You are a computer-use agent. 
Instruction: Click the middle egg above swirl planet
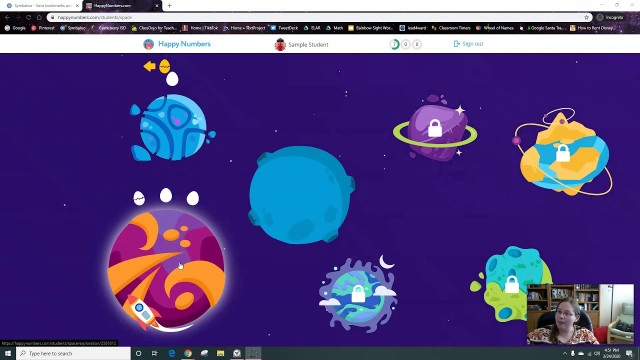pos(166,195)
